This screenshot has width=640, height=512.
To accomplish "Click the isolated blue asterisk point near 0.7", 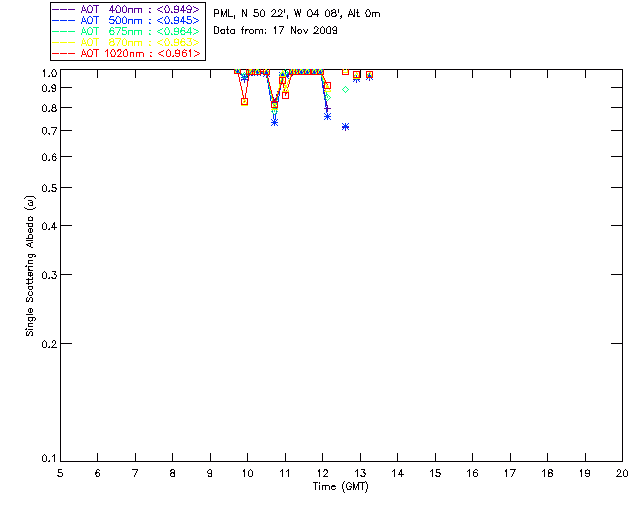I will [345, 127].
